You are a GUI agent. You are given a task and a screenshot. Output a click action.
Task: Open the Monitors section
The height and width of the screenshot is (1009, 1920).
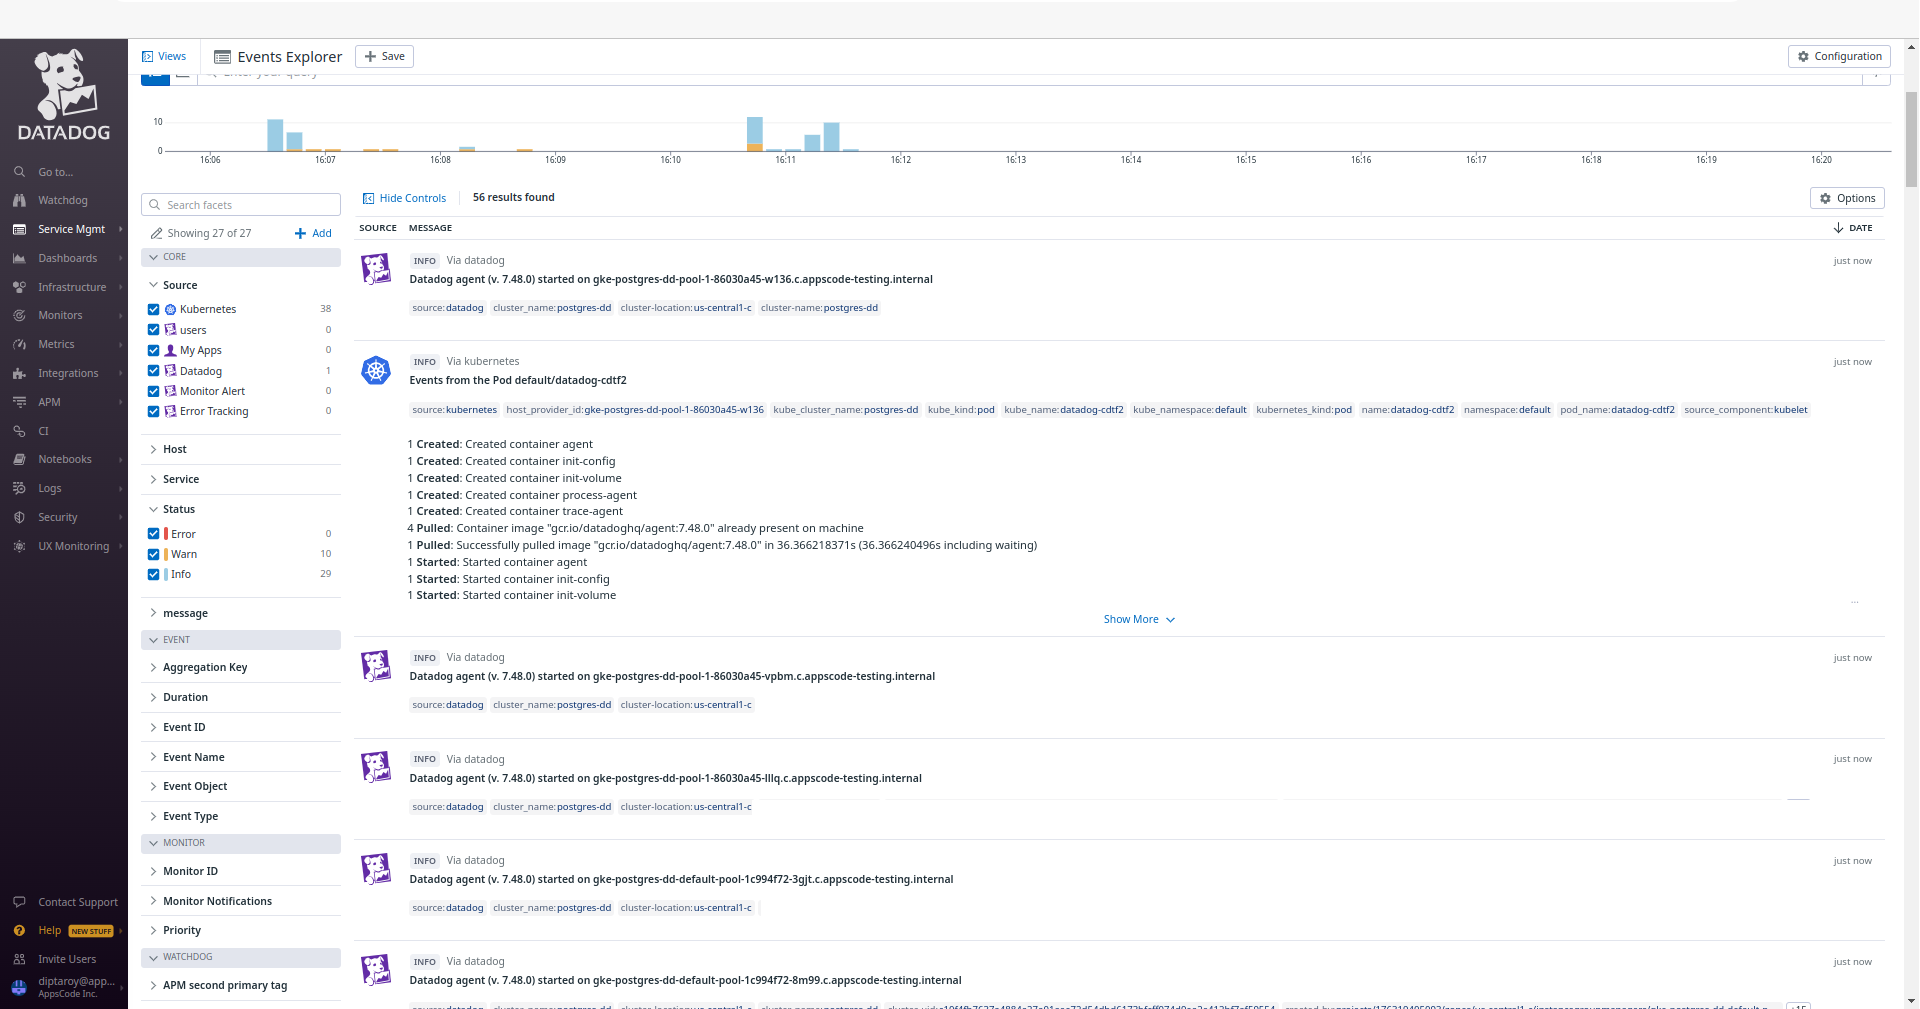[x=62, y=315]
